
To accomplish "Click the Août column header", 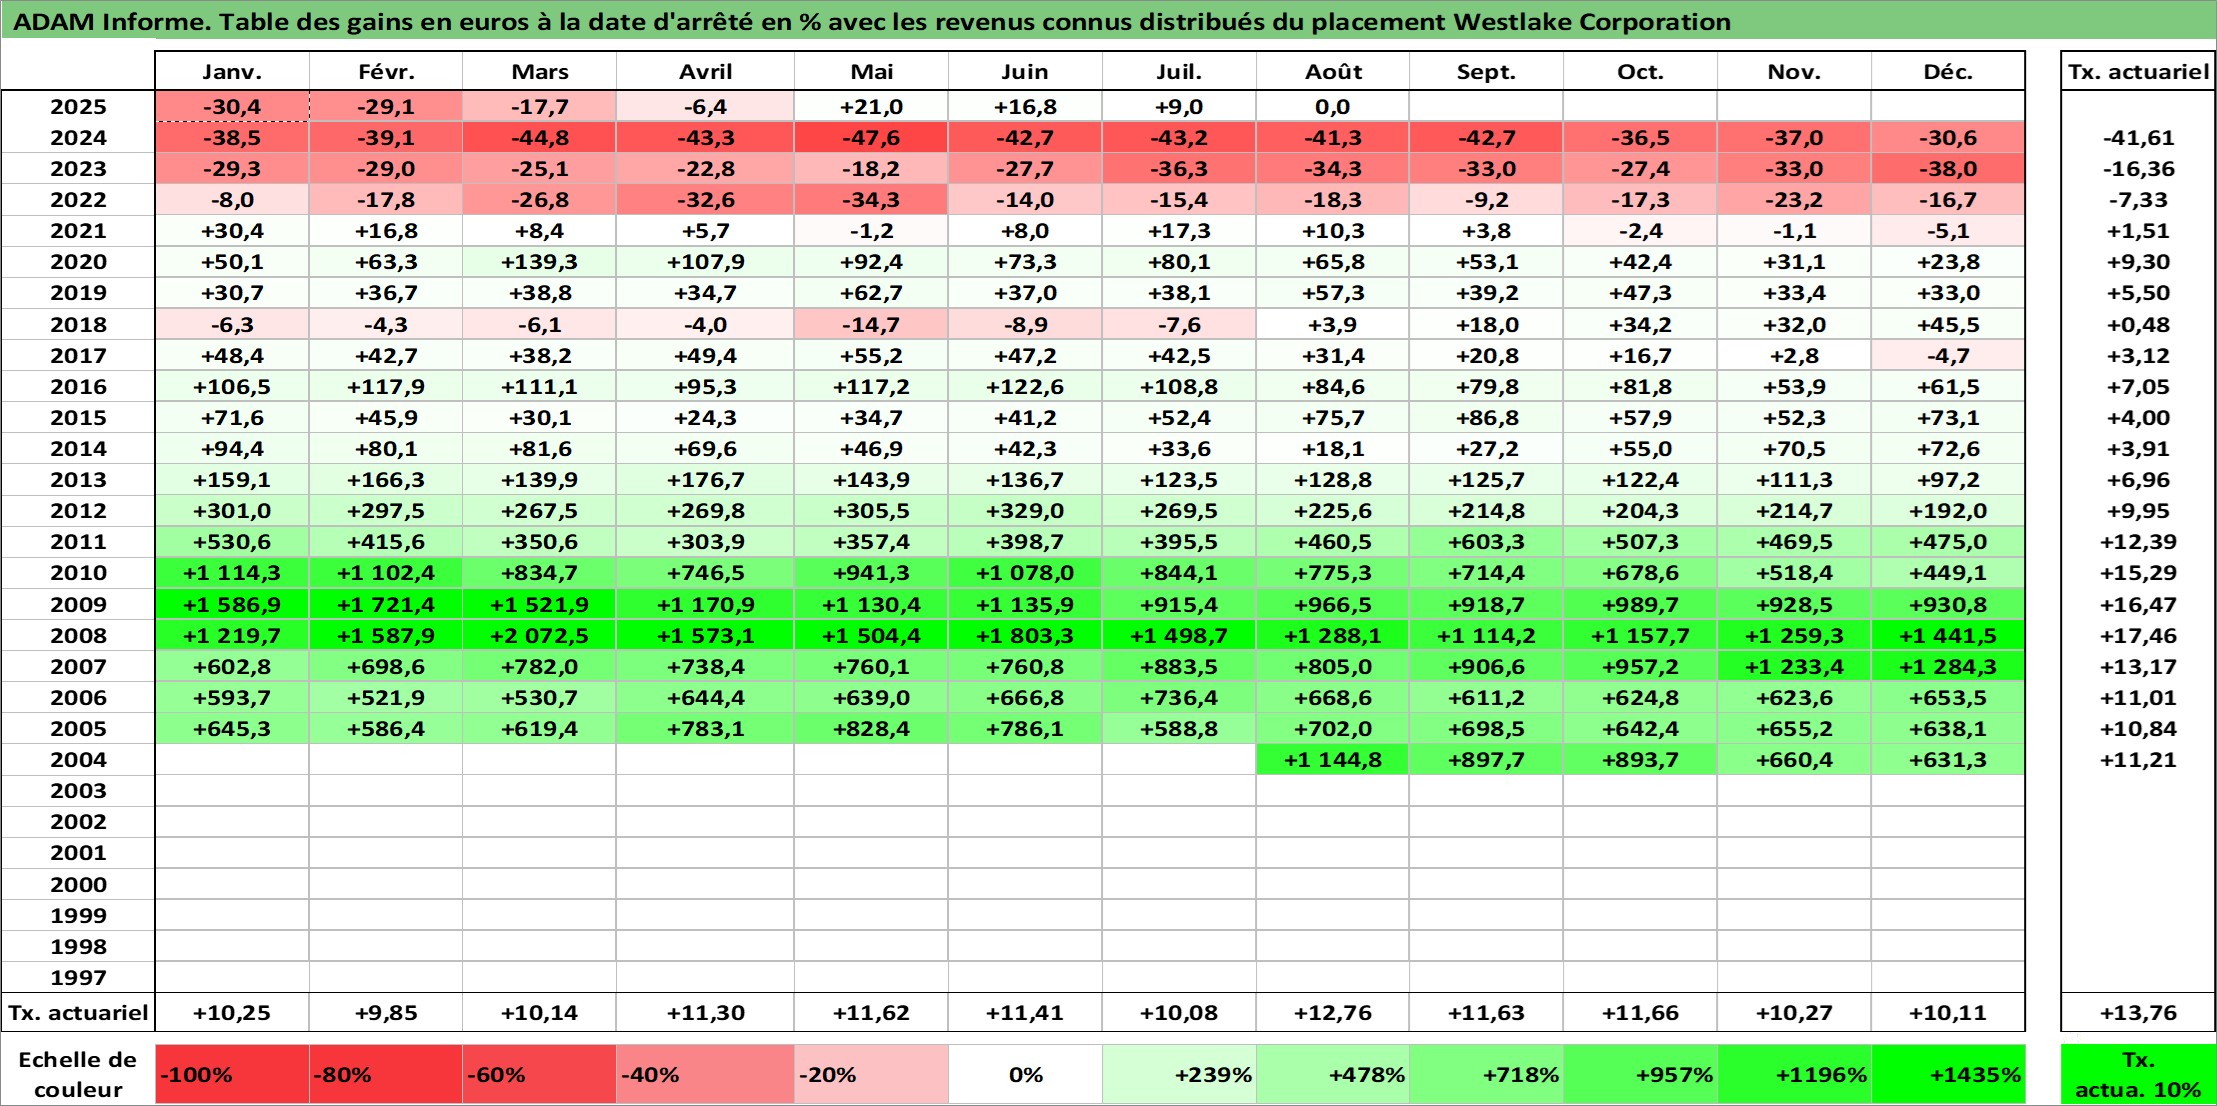I will [x=1333, y=71].
